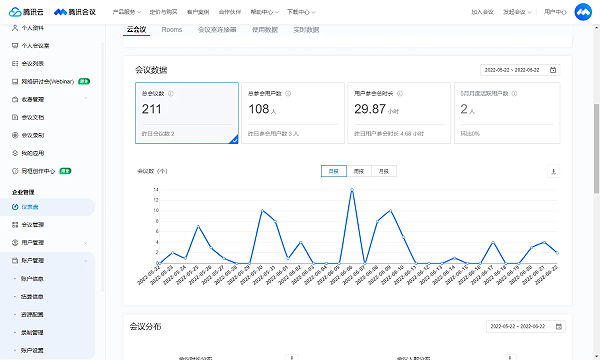
Task: Show info tooltip for 月度活跃用户数
Action: 515,93
